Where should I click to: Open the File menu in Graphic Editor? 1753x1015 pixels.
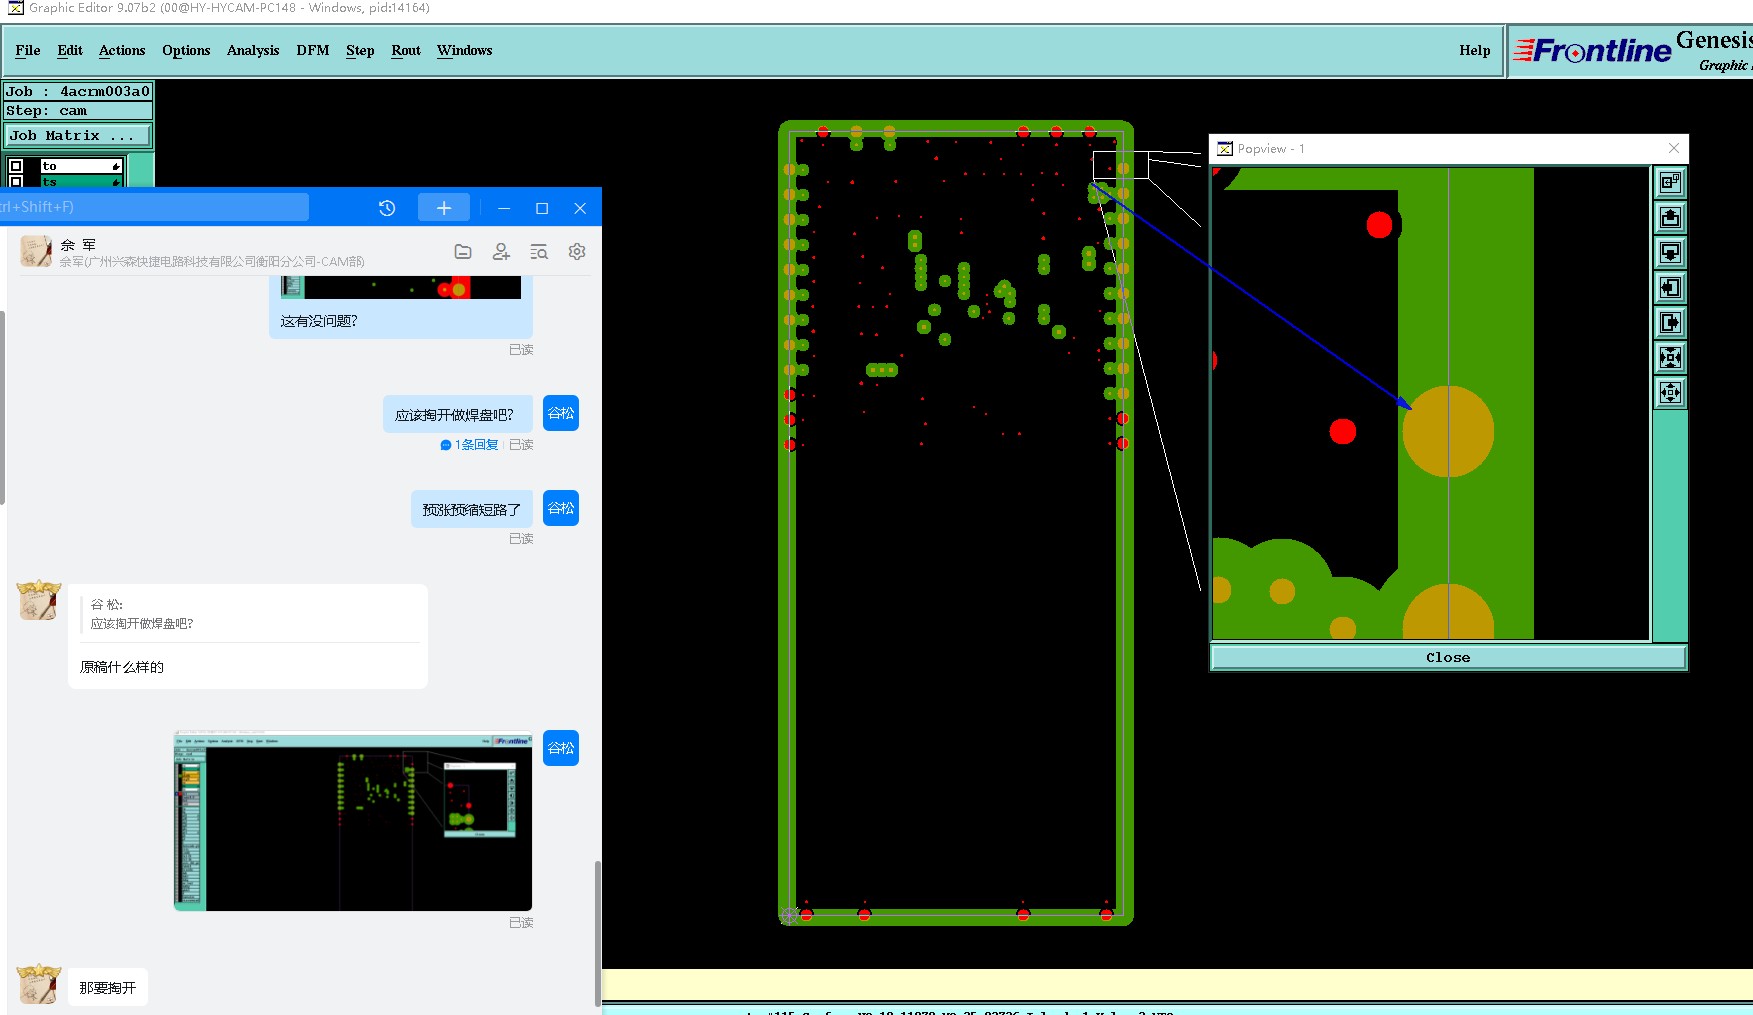28,50
